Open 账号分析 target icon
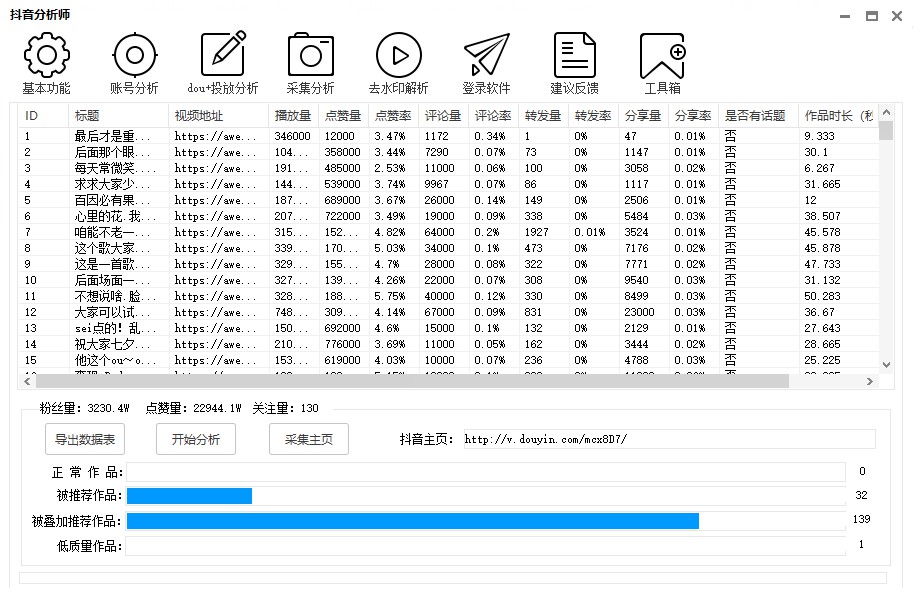 [x=135, y=55]
